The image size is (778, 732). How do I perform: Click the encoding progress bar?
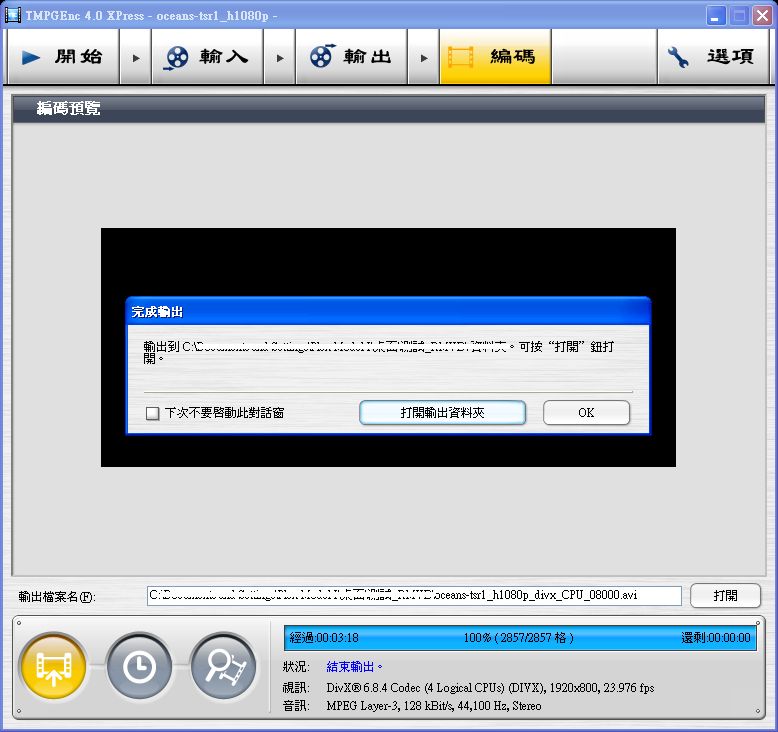(520, 638)
